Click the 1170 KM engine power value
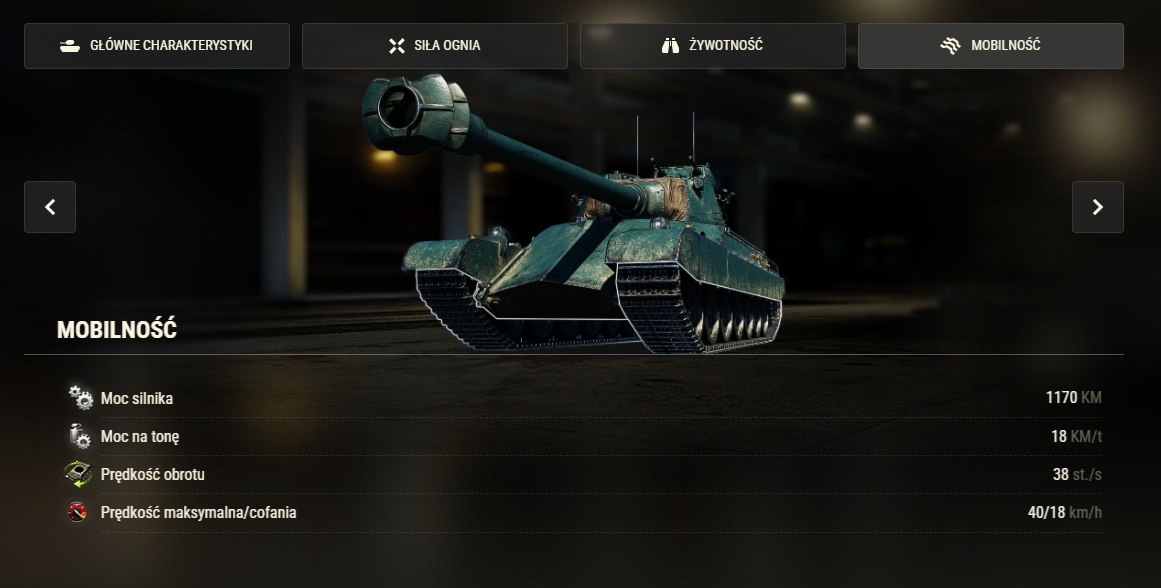The height and width of the screenshot is (588, 1161). [x=1074, y=398]
